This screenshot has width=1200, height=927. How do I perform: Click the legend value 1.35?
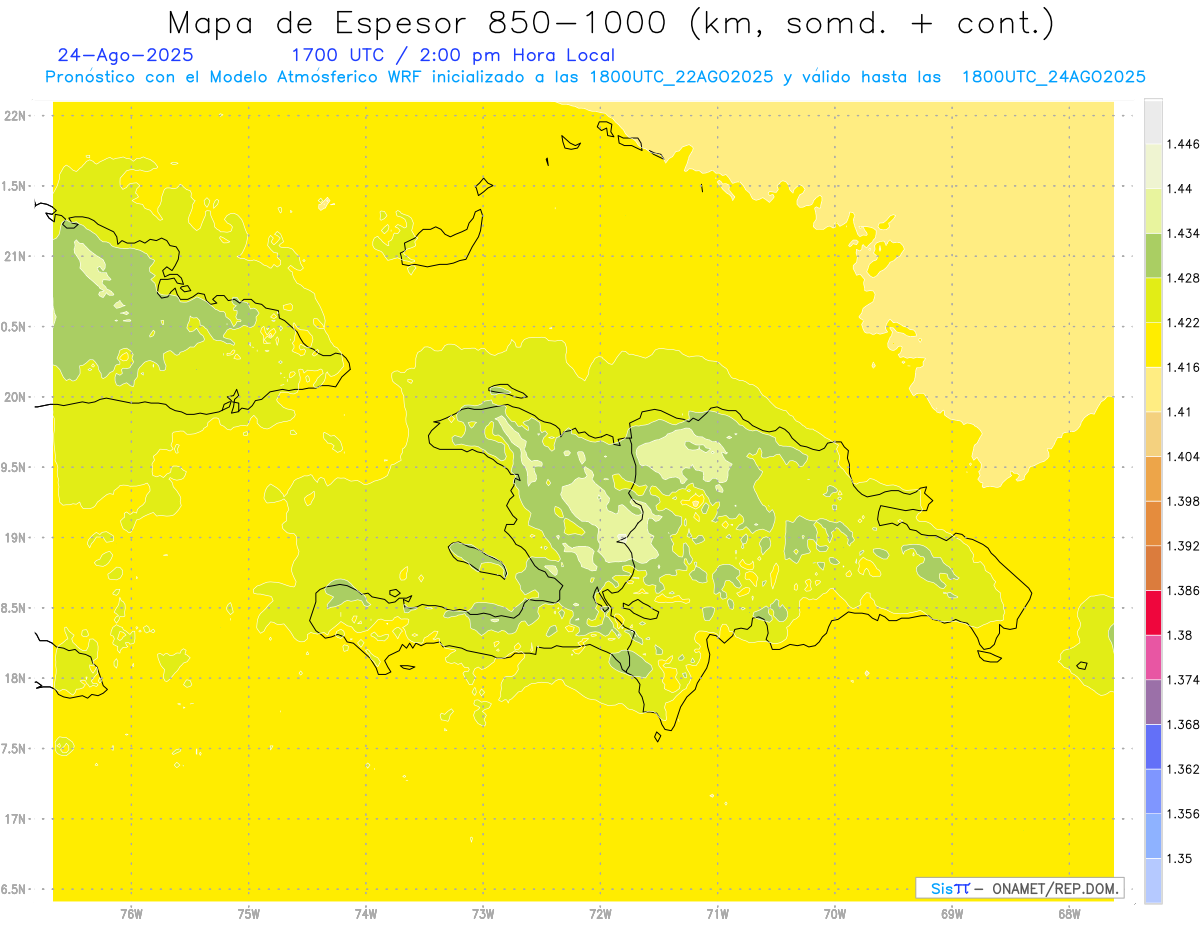coord(1181,858)
